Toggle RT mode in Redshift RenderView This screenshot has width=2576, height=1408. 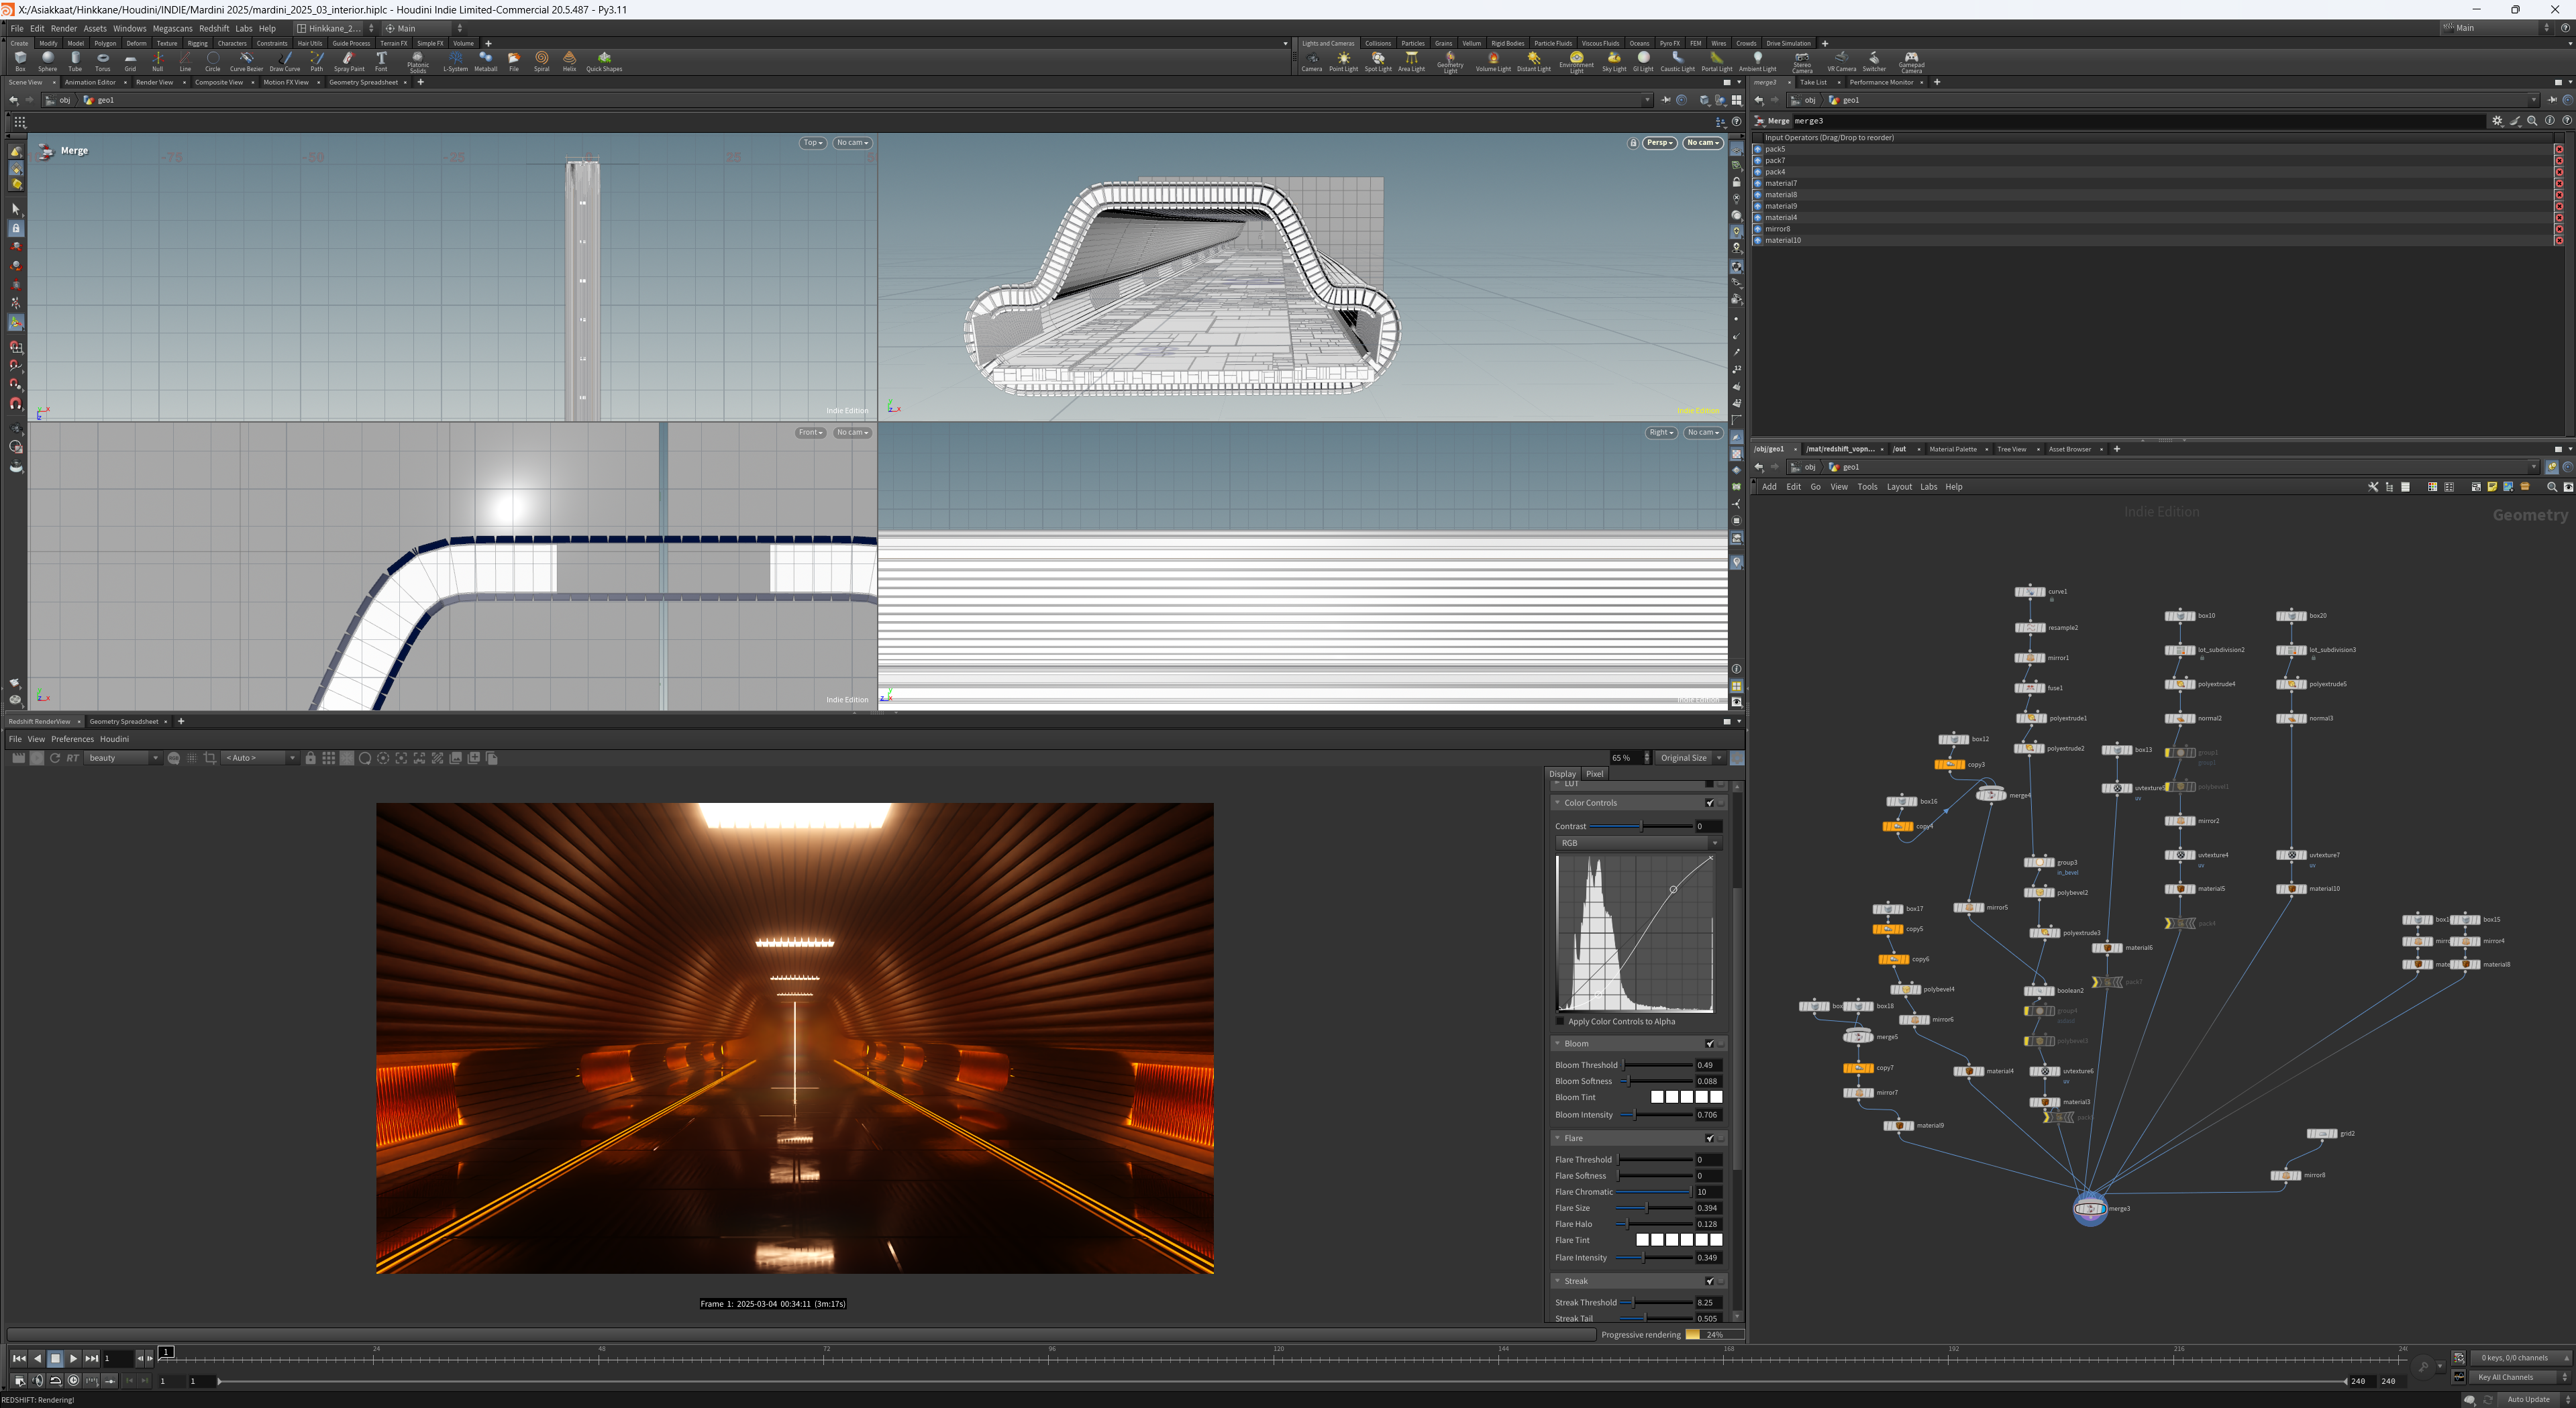[x=72, y=758]
